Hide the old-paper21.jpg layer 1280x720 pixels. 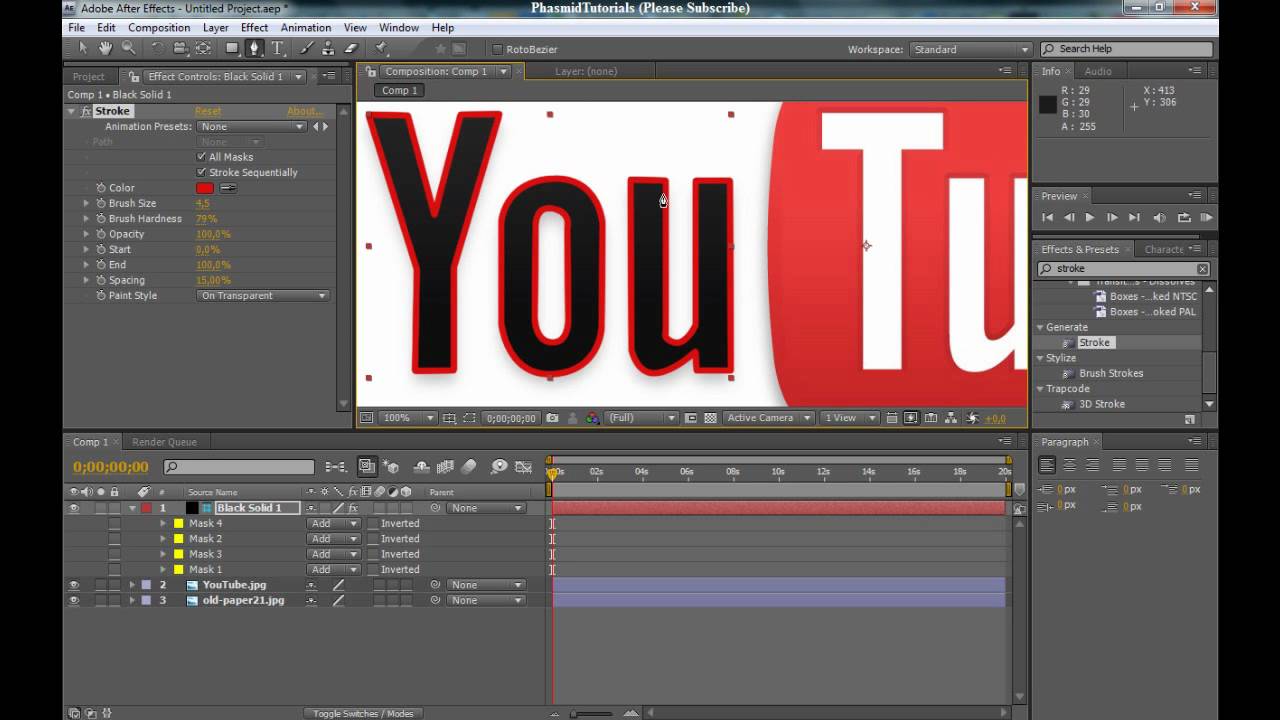tap(73, 600)
